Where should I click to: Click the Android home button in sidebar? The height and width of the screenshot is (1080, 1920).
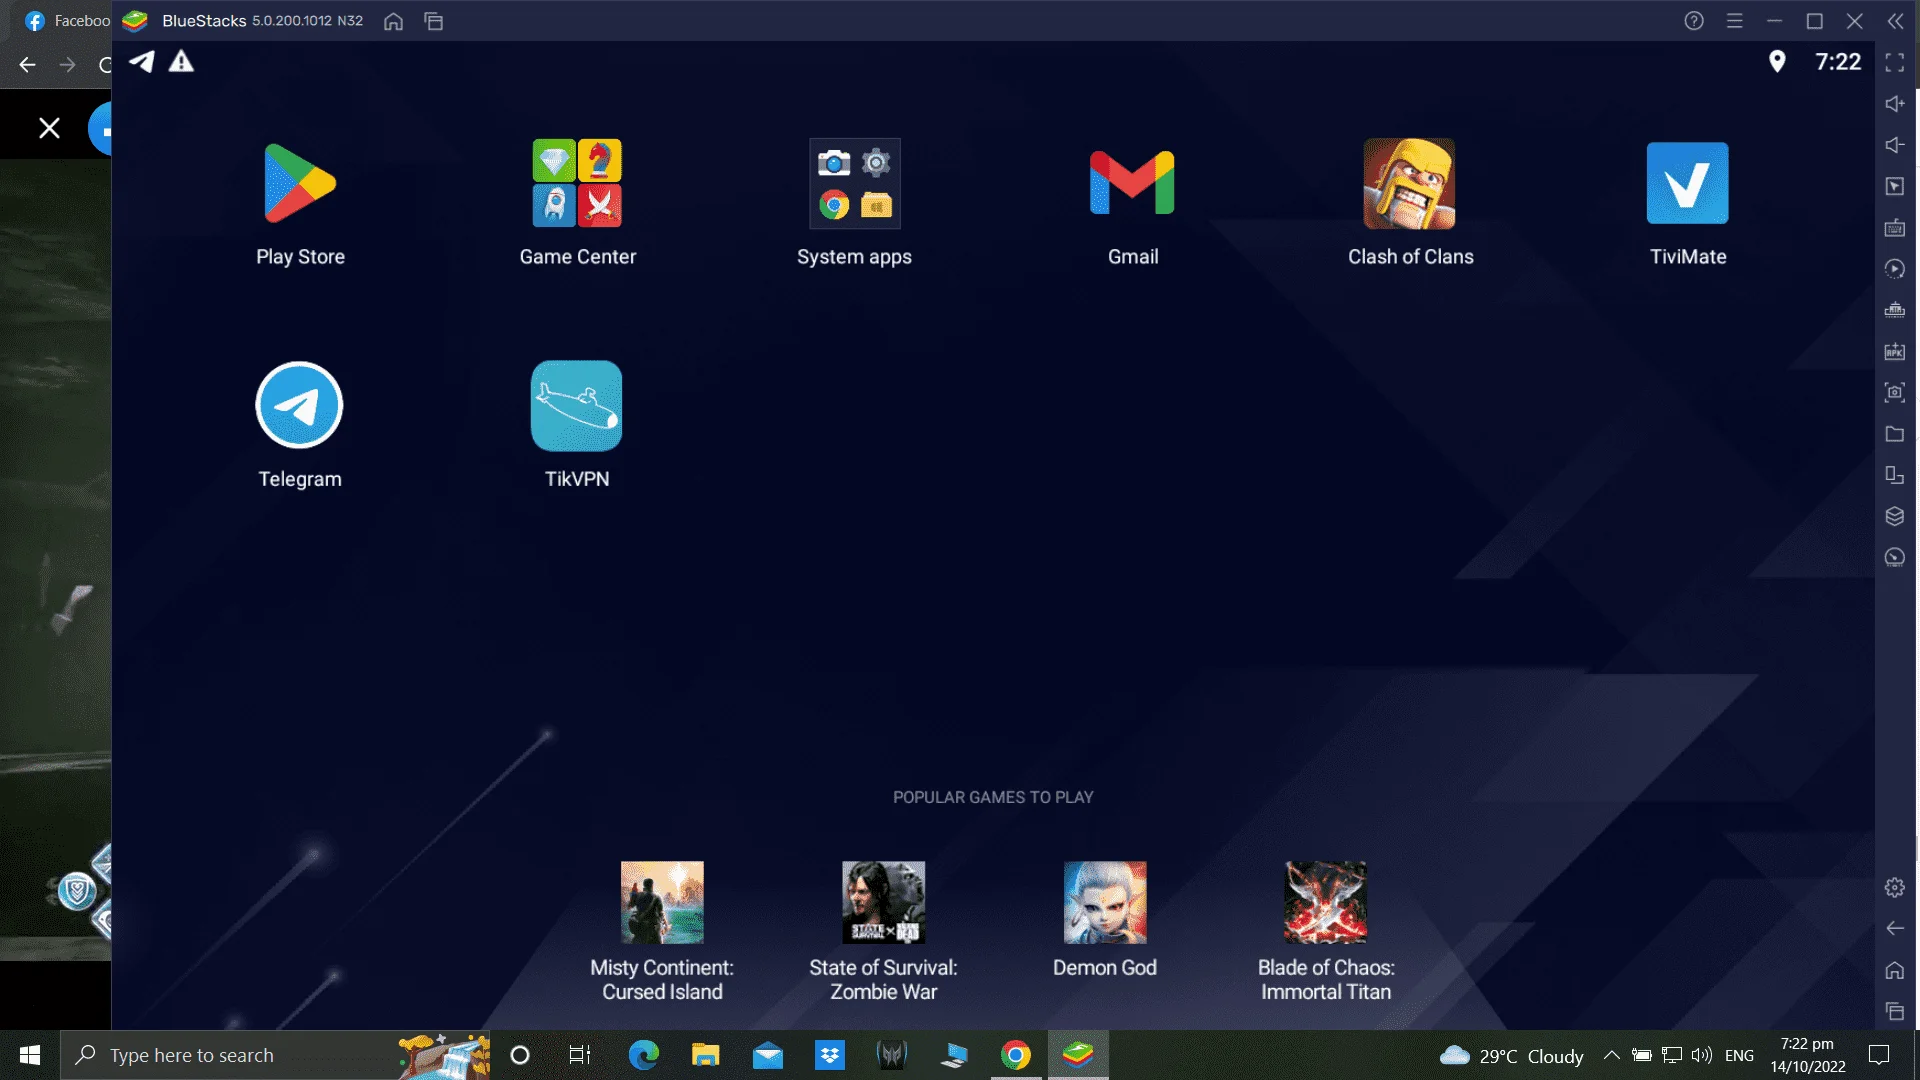click(x=1895, y=970)
